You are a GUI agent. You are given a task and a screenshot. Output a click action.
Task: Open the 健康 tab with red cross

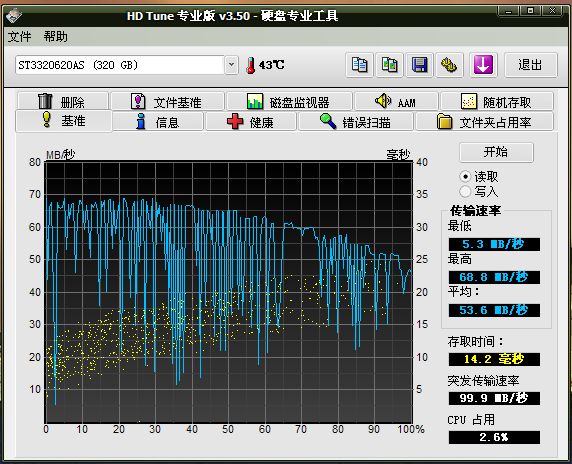251,122
